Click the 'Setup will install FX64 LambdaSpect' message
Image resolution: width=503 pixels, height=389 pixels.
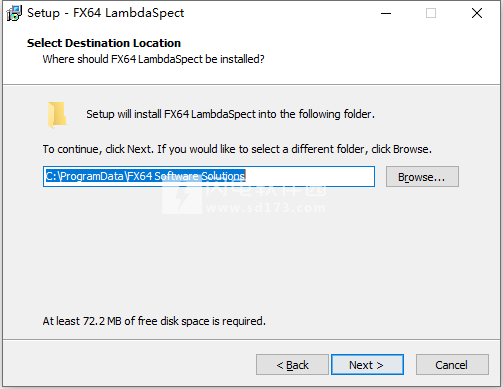[x=230, y=114]
